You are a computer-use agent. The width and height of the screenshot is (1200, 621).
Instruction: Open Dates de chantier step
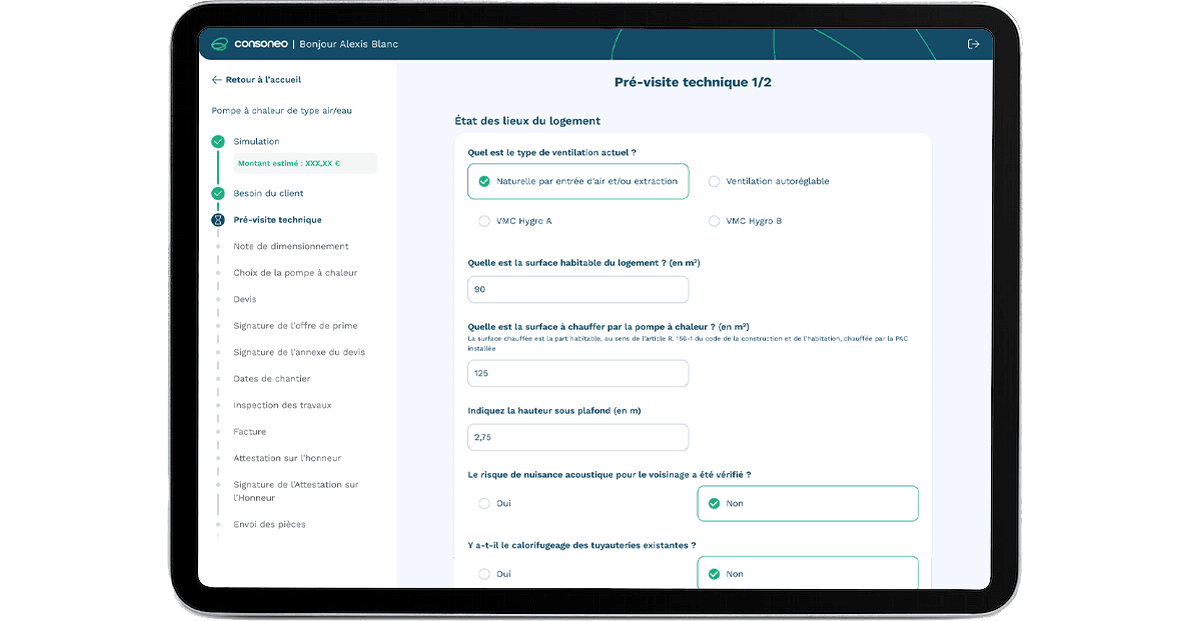coord(272,379)
